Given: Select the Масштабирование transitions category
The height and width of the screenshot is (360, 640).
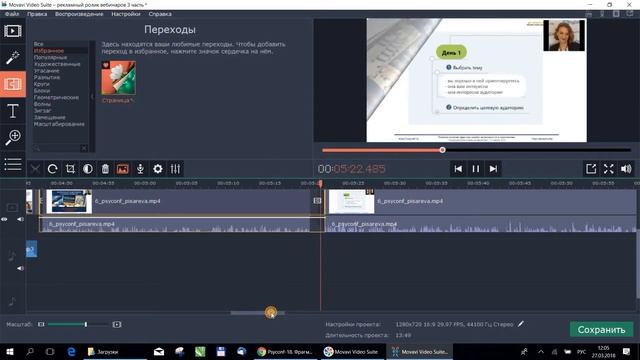Looking at the screenshot, I should [60, 124].
